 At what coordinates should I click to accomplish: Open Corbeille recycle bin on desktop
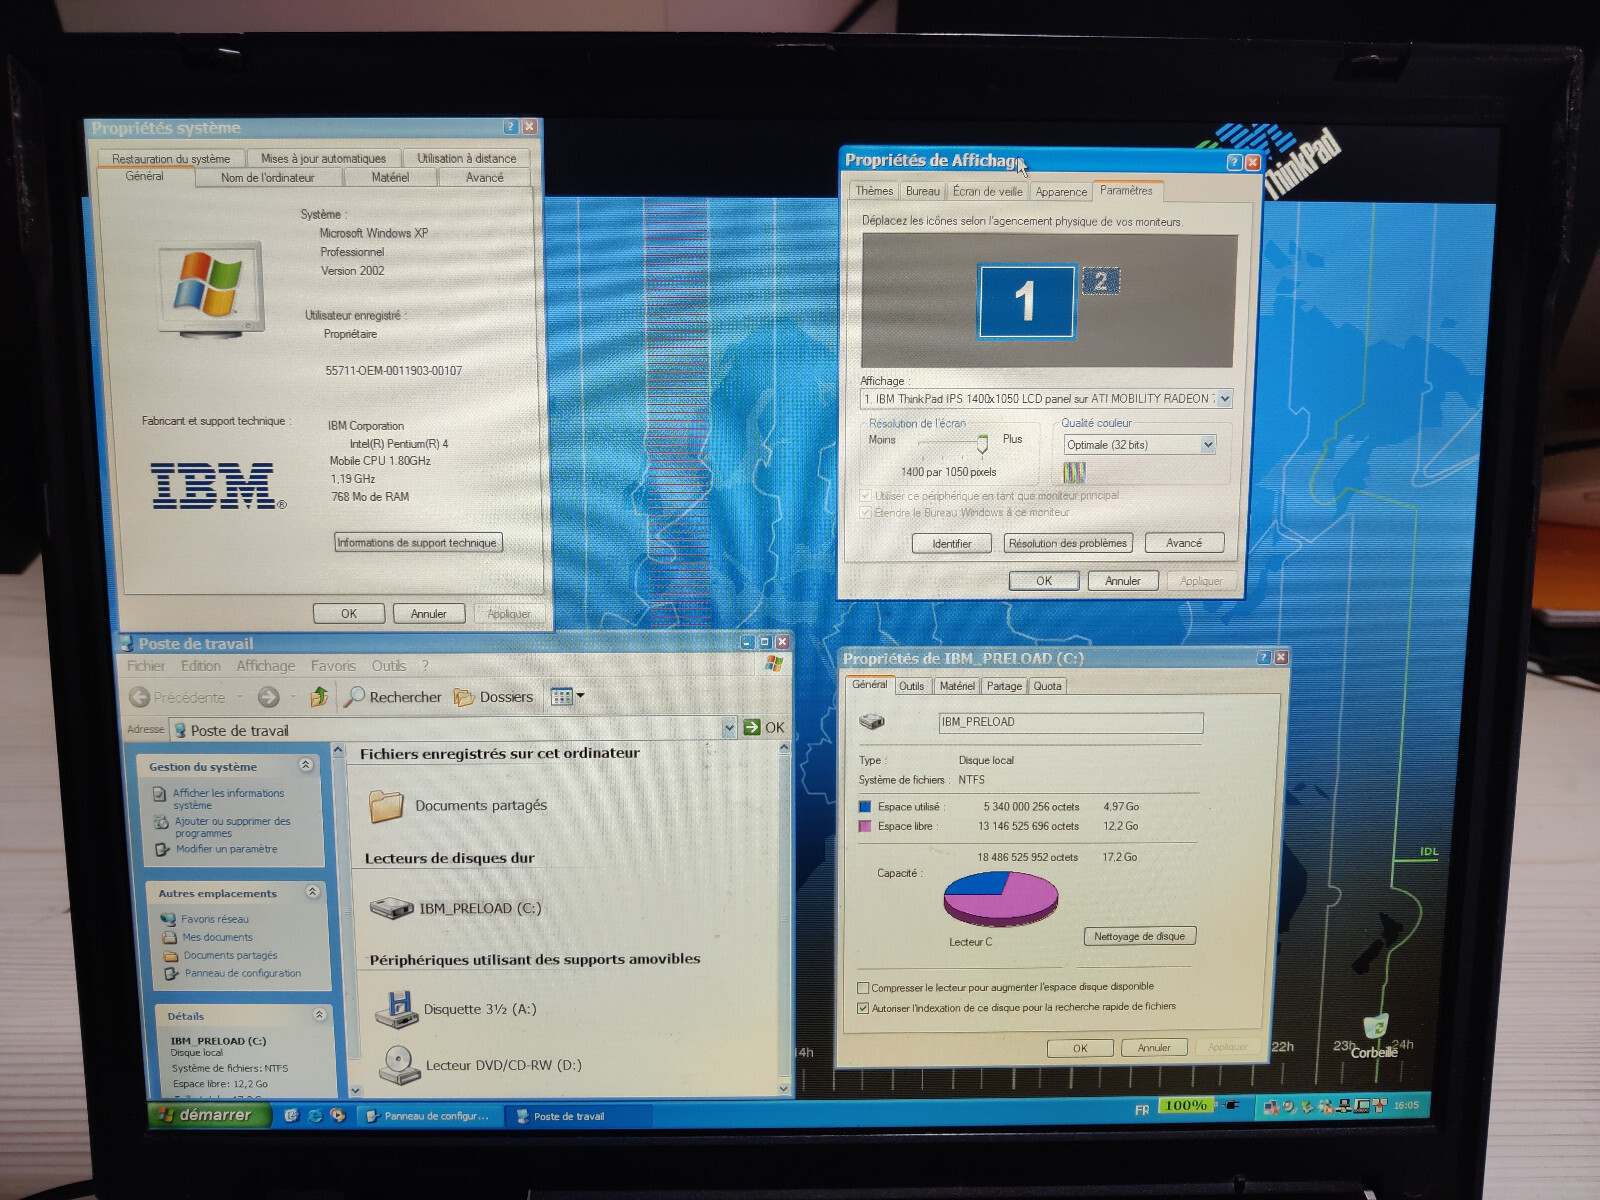pyautogui.click(x=1375, y=1036)
